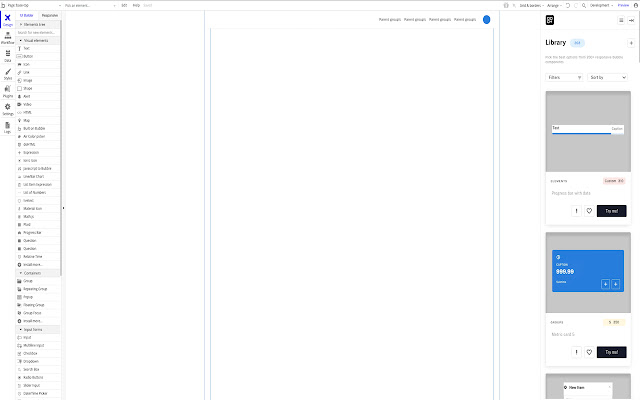Open info for Metric card 5
640x400 pixels.
click(x=576, y=352)
